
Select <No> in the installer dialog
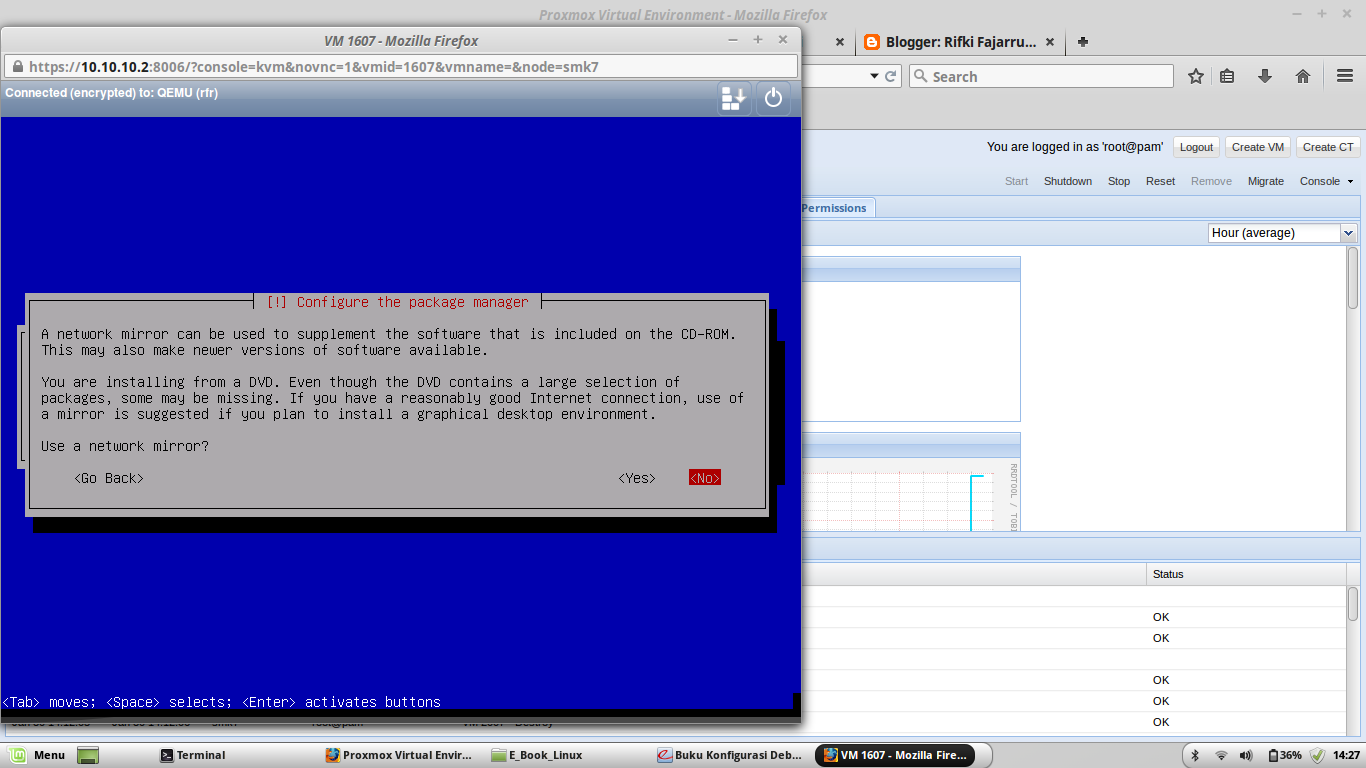[x=705, y=478]
